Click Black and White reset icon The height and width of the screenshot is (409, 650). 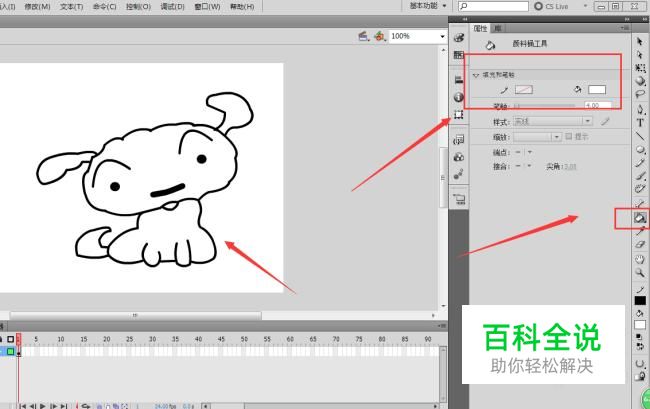click(640, 337)
